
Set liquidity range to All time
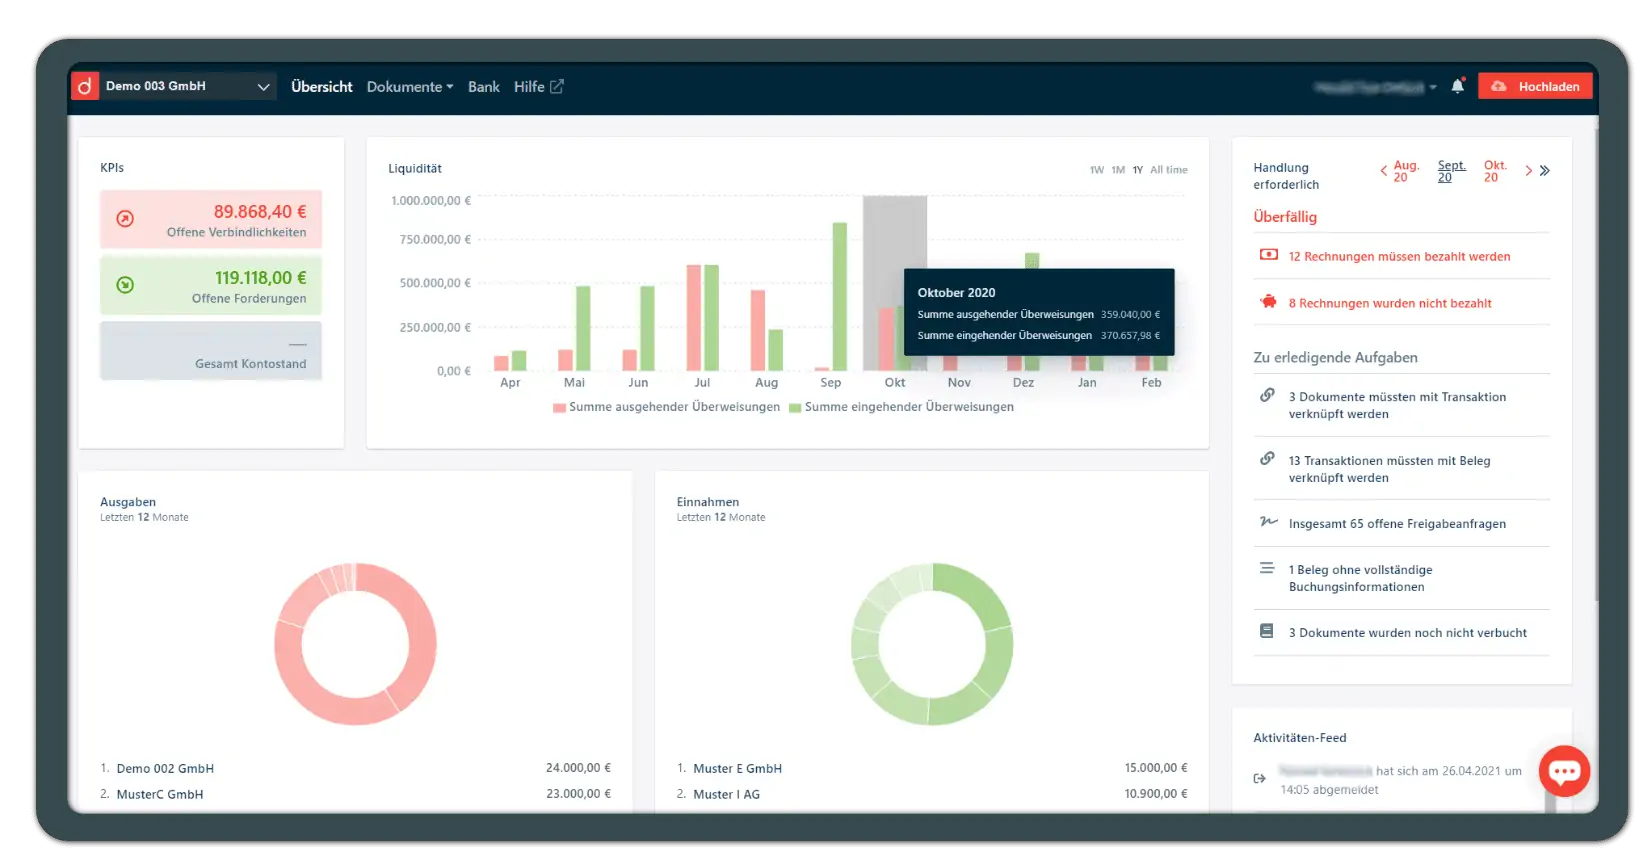click(1169, 170)
